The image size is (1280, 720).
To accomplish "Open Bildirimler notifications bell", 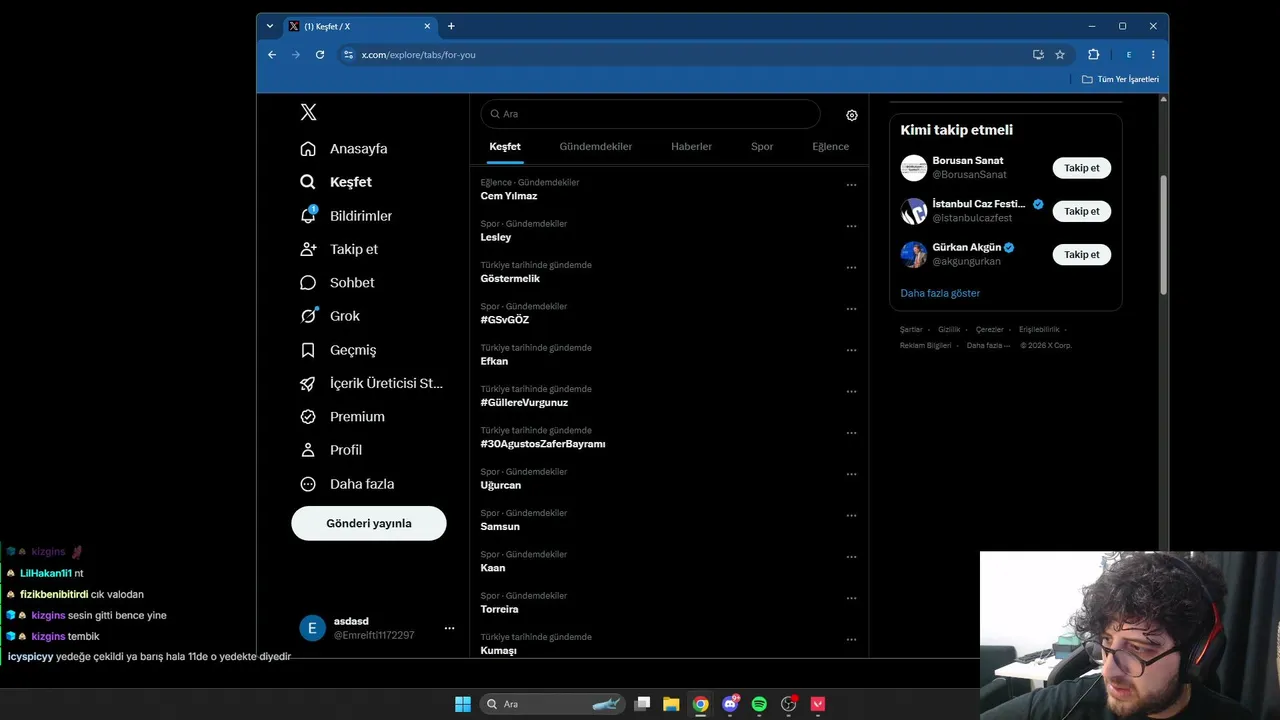I will (x=308, y=216).
